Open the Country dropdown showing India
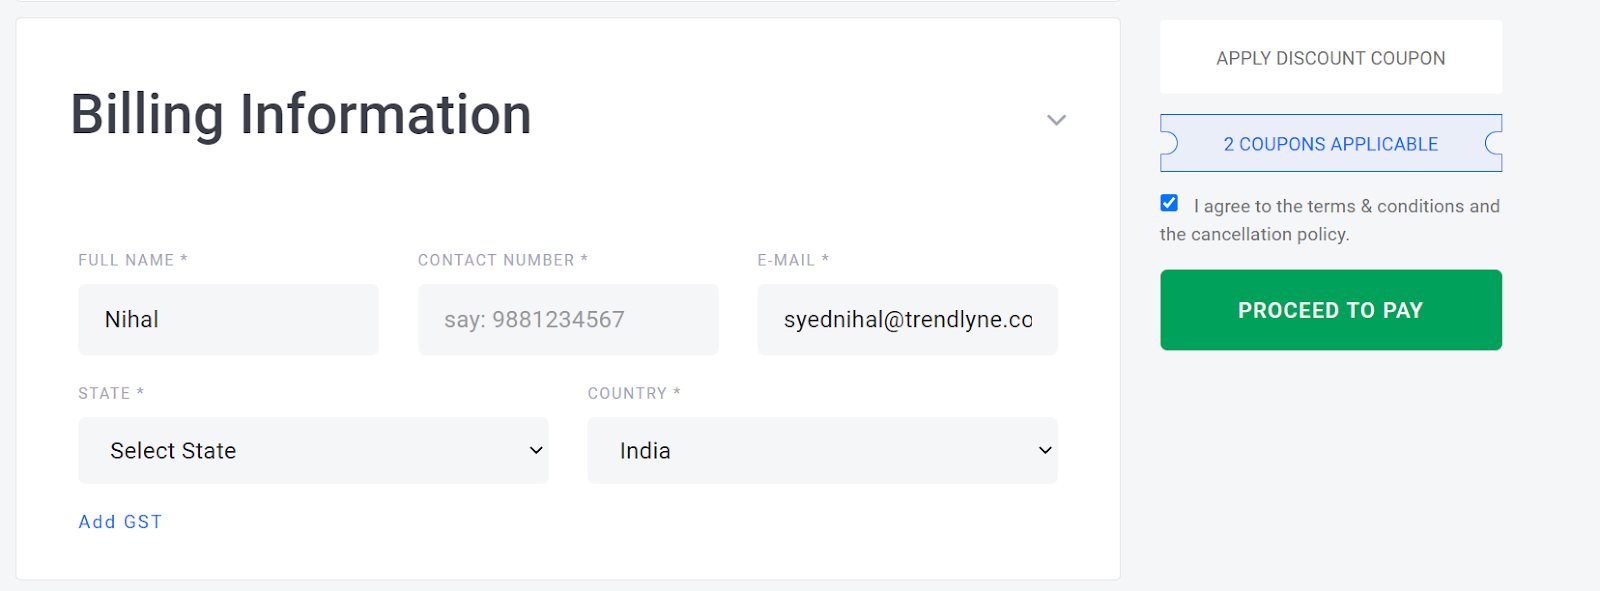This screenshot has height=591, width=1600. tap(822, 451)
